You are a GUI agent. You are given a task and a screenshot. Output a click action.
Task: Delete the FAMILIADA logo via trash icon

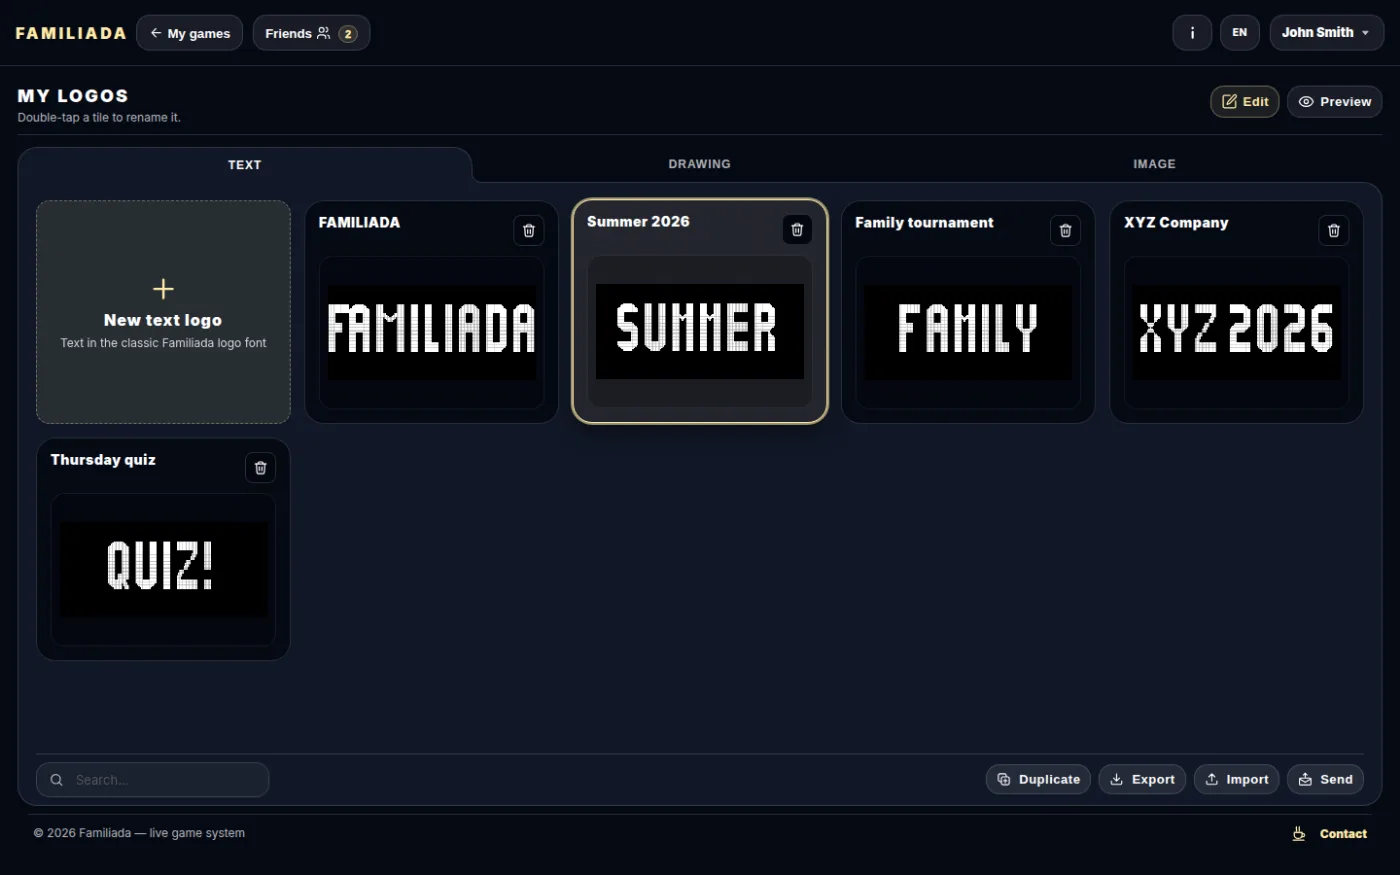tap(529, 231)
